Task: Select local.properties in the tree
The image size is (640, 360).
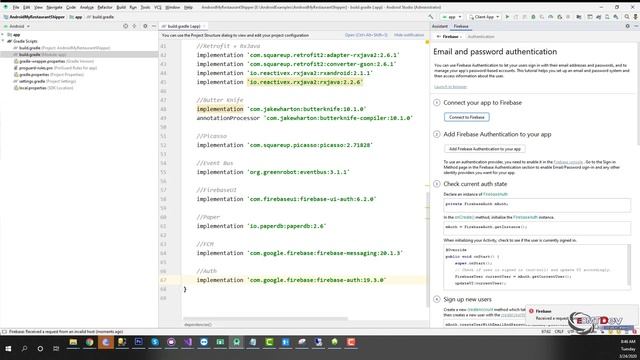Action: tap(43, 88)
